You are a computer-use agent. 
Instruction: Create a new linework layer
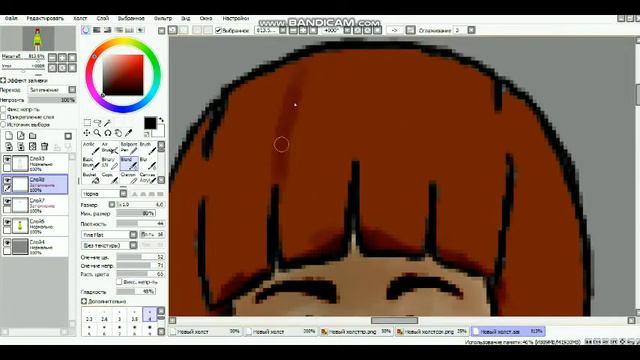point(21,136)
